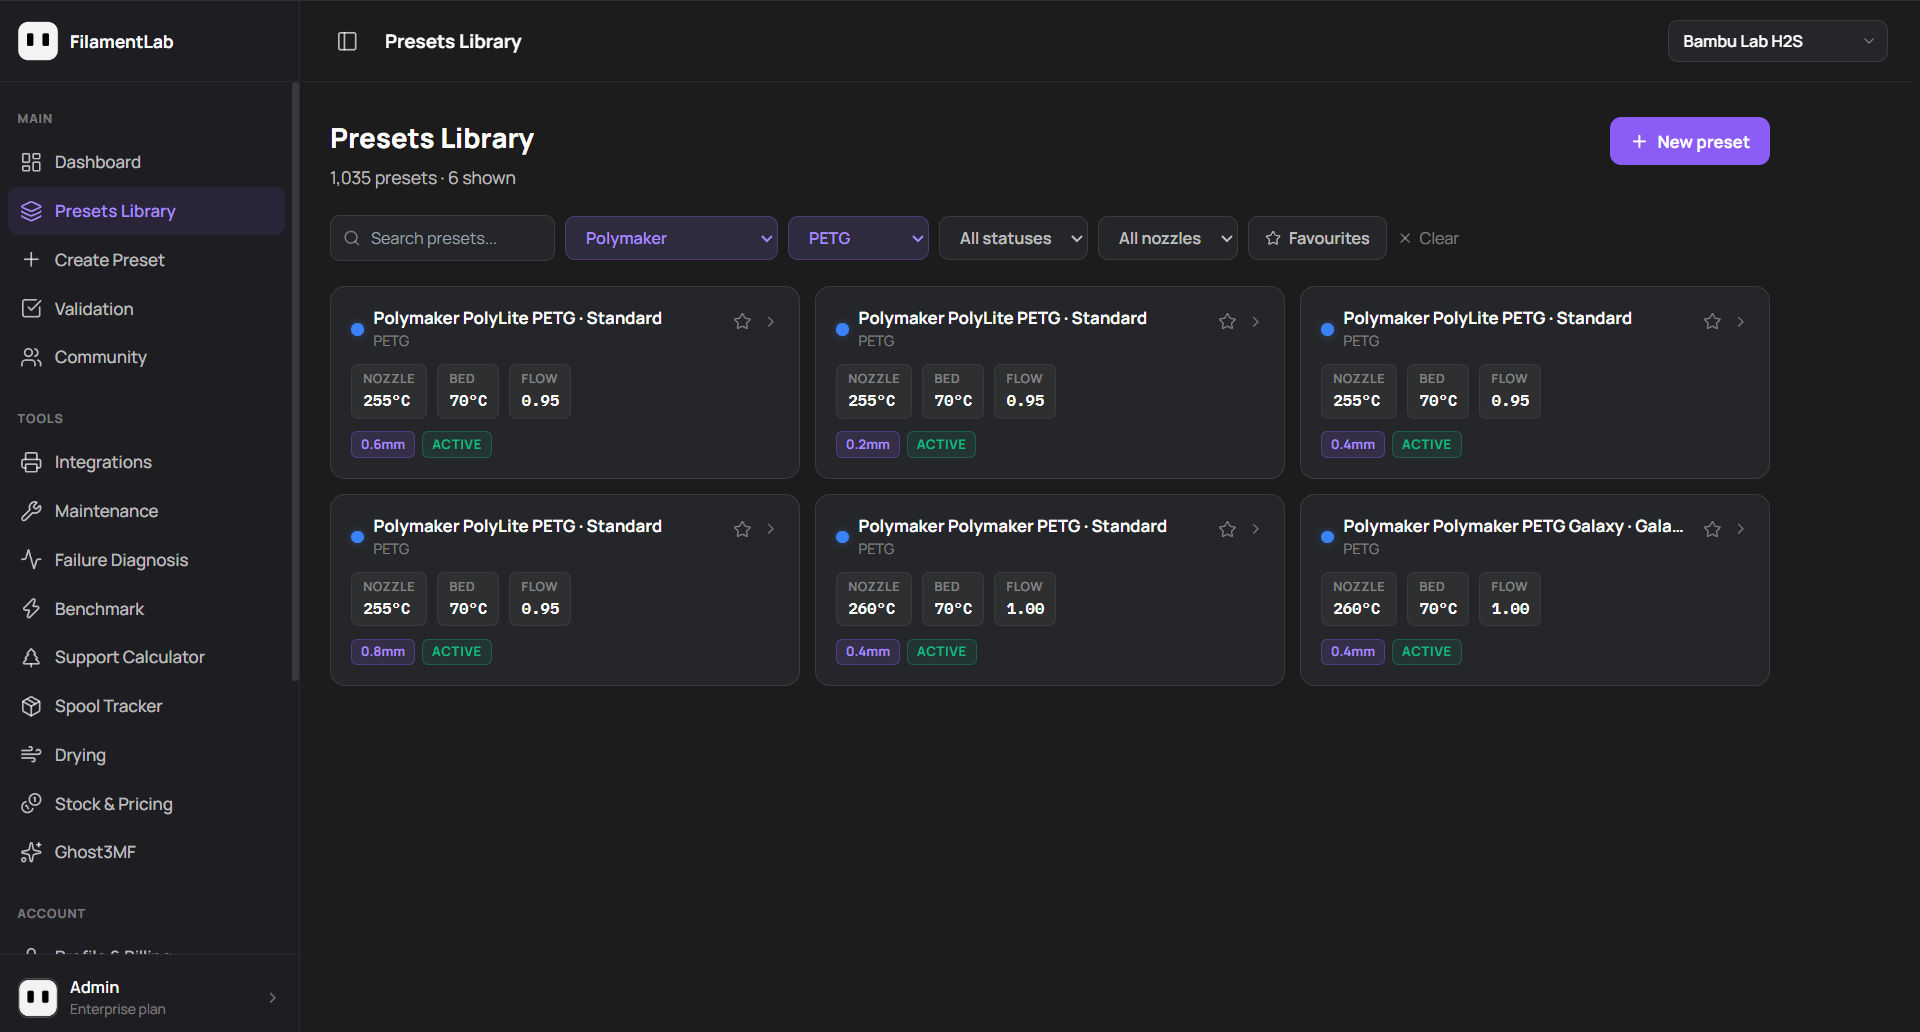Select Community in the sidebar
This screenshot has width=1920, height=1032.
[146, 357]
